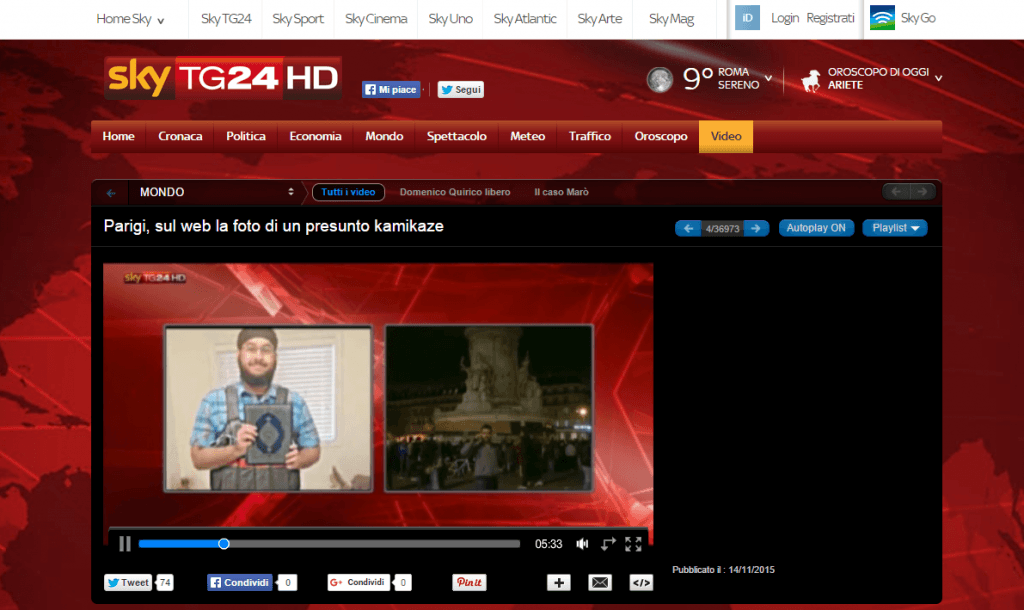Open the Cronaca section
This screenshot has height=610, width=1024.
[180, 136]
